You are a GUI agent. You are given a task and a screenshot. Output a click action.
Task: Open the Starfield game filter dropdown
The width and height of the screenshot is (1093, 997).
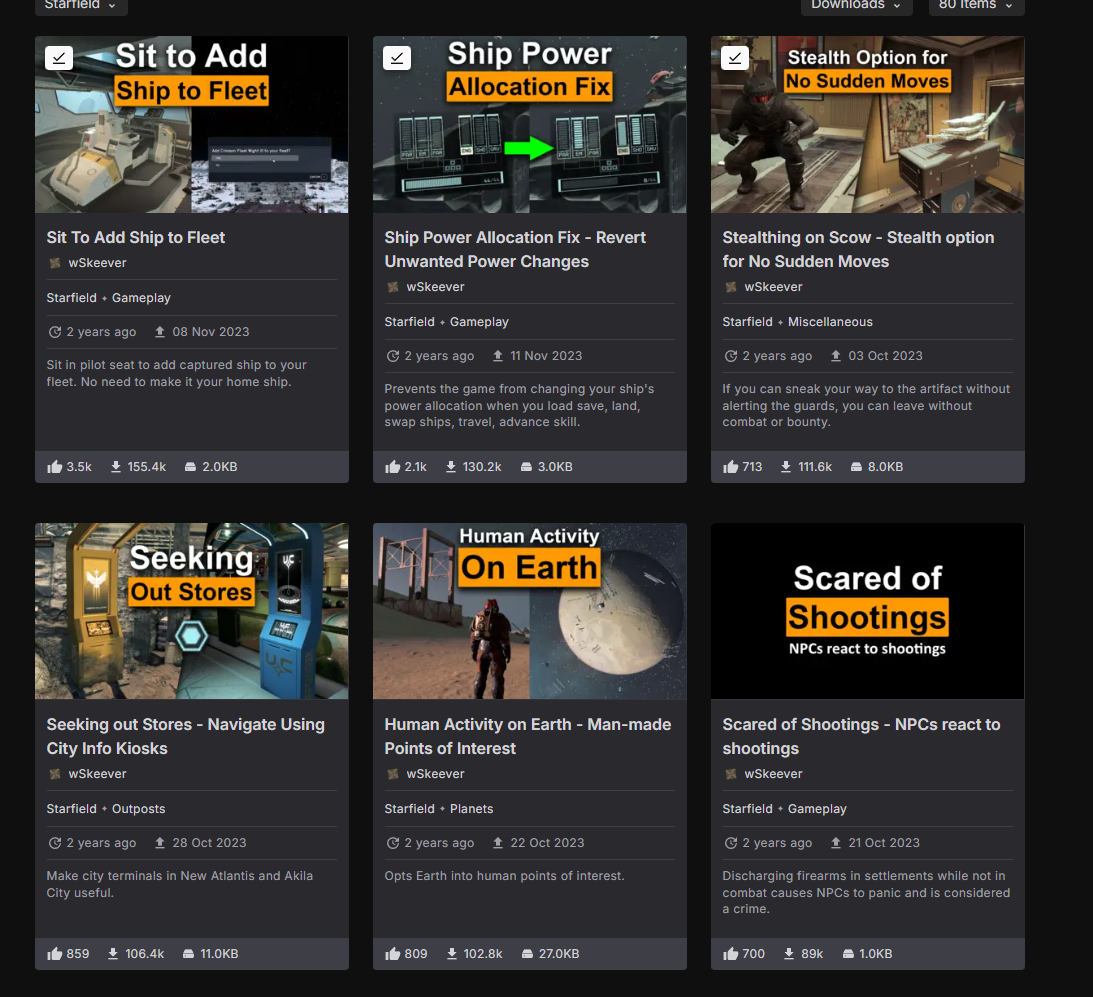pos(81,5)
